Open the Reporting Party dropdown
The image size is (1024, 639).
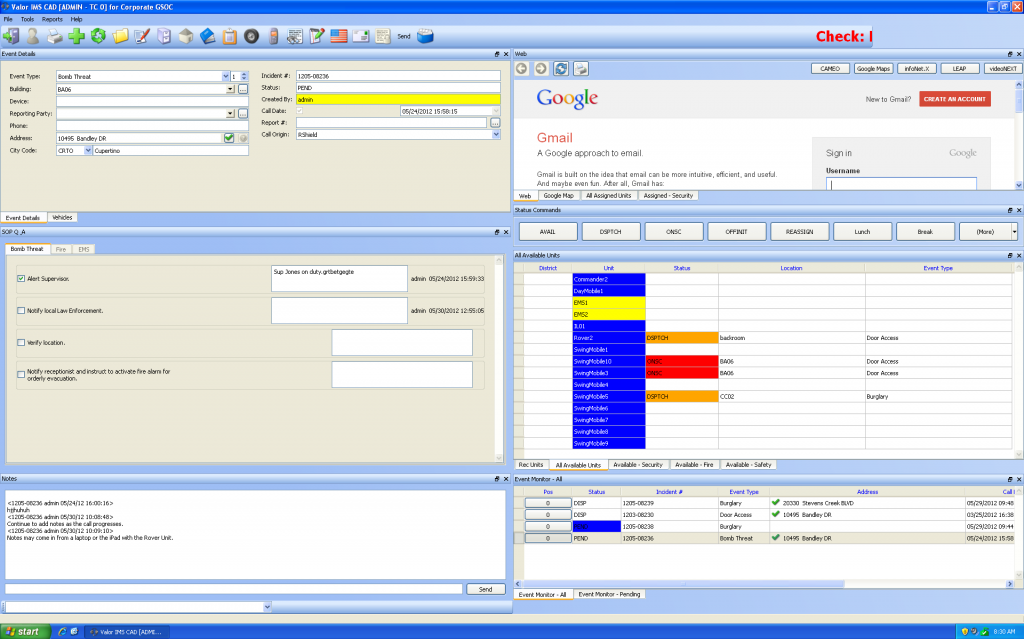[x=230, y=114]
